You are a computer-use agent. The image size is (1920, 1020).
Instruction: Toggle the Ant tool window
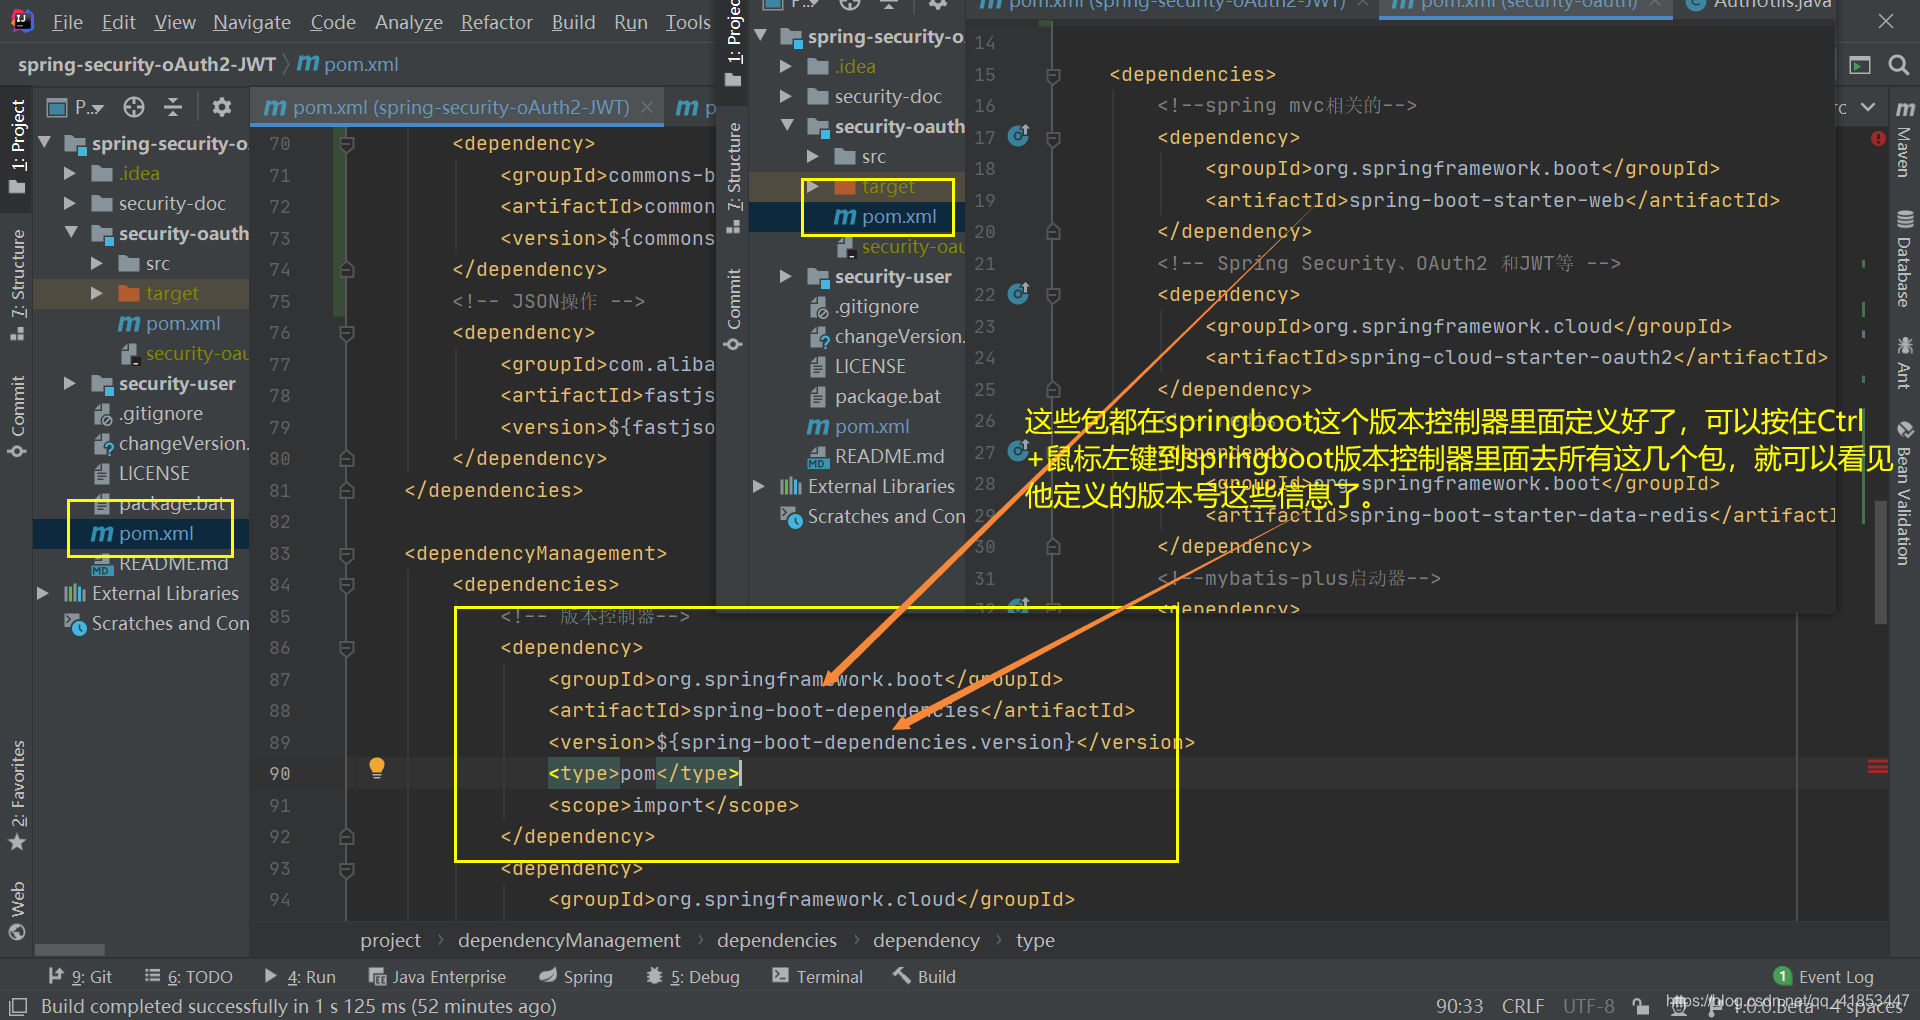coord(1904,362)
